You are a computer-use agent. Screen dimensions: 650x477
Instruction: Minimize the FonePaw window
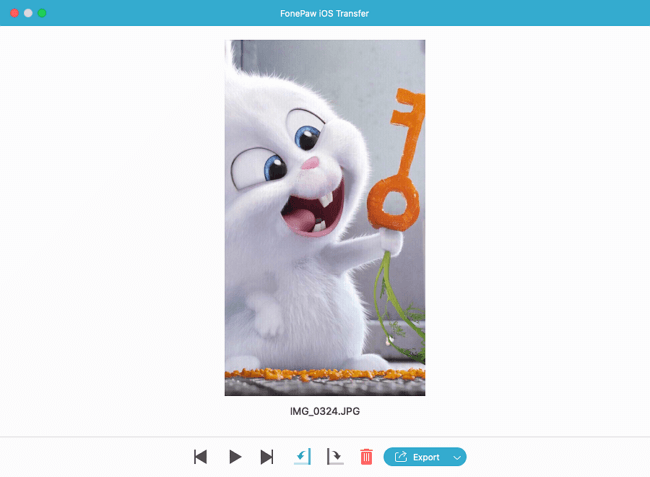[x=28, y=13]
